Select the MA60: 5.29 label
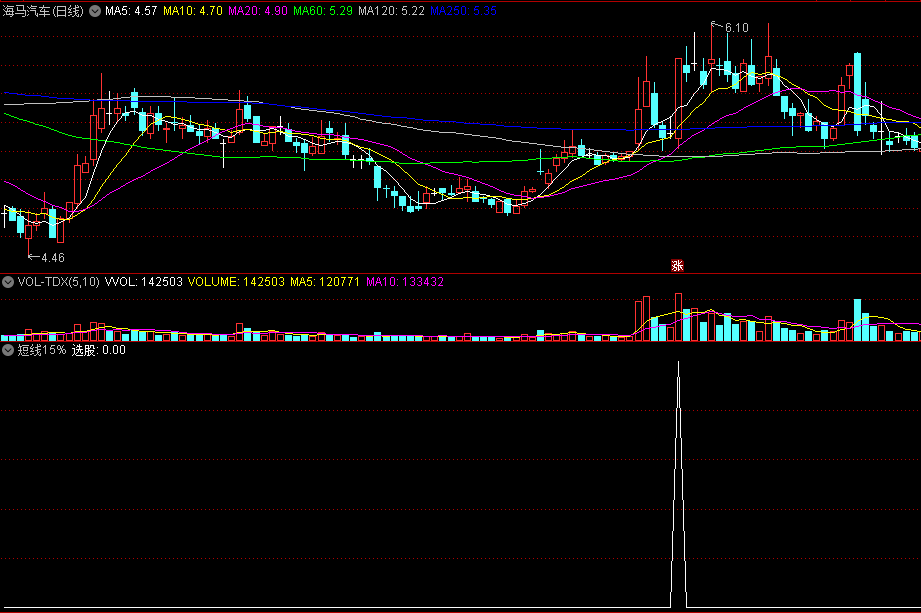 click(x=323, y=11)
